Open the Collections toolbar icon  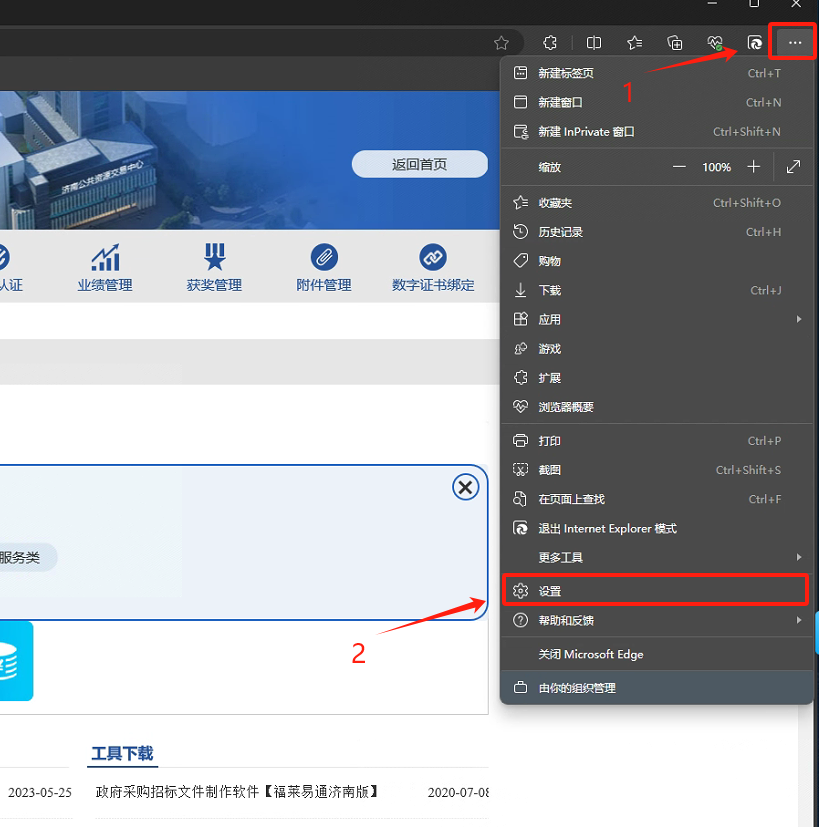675,43
